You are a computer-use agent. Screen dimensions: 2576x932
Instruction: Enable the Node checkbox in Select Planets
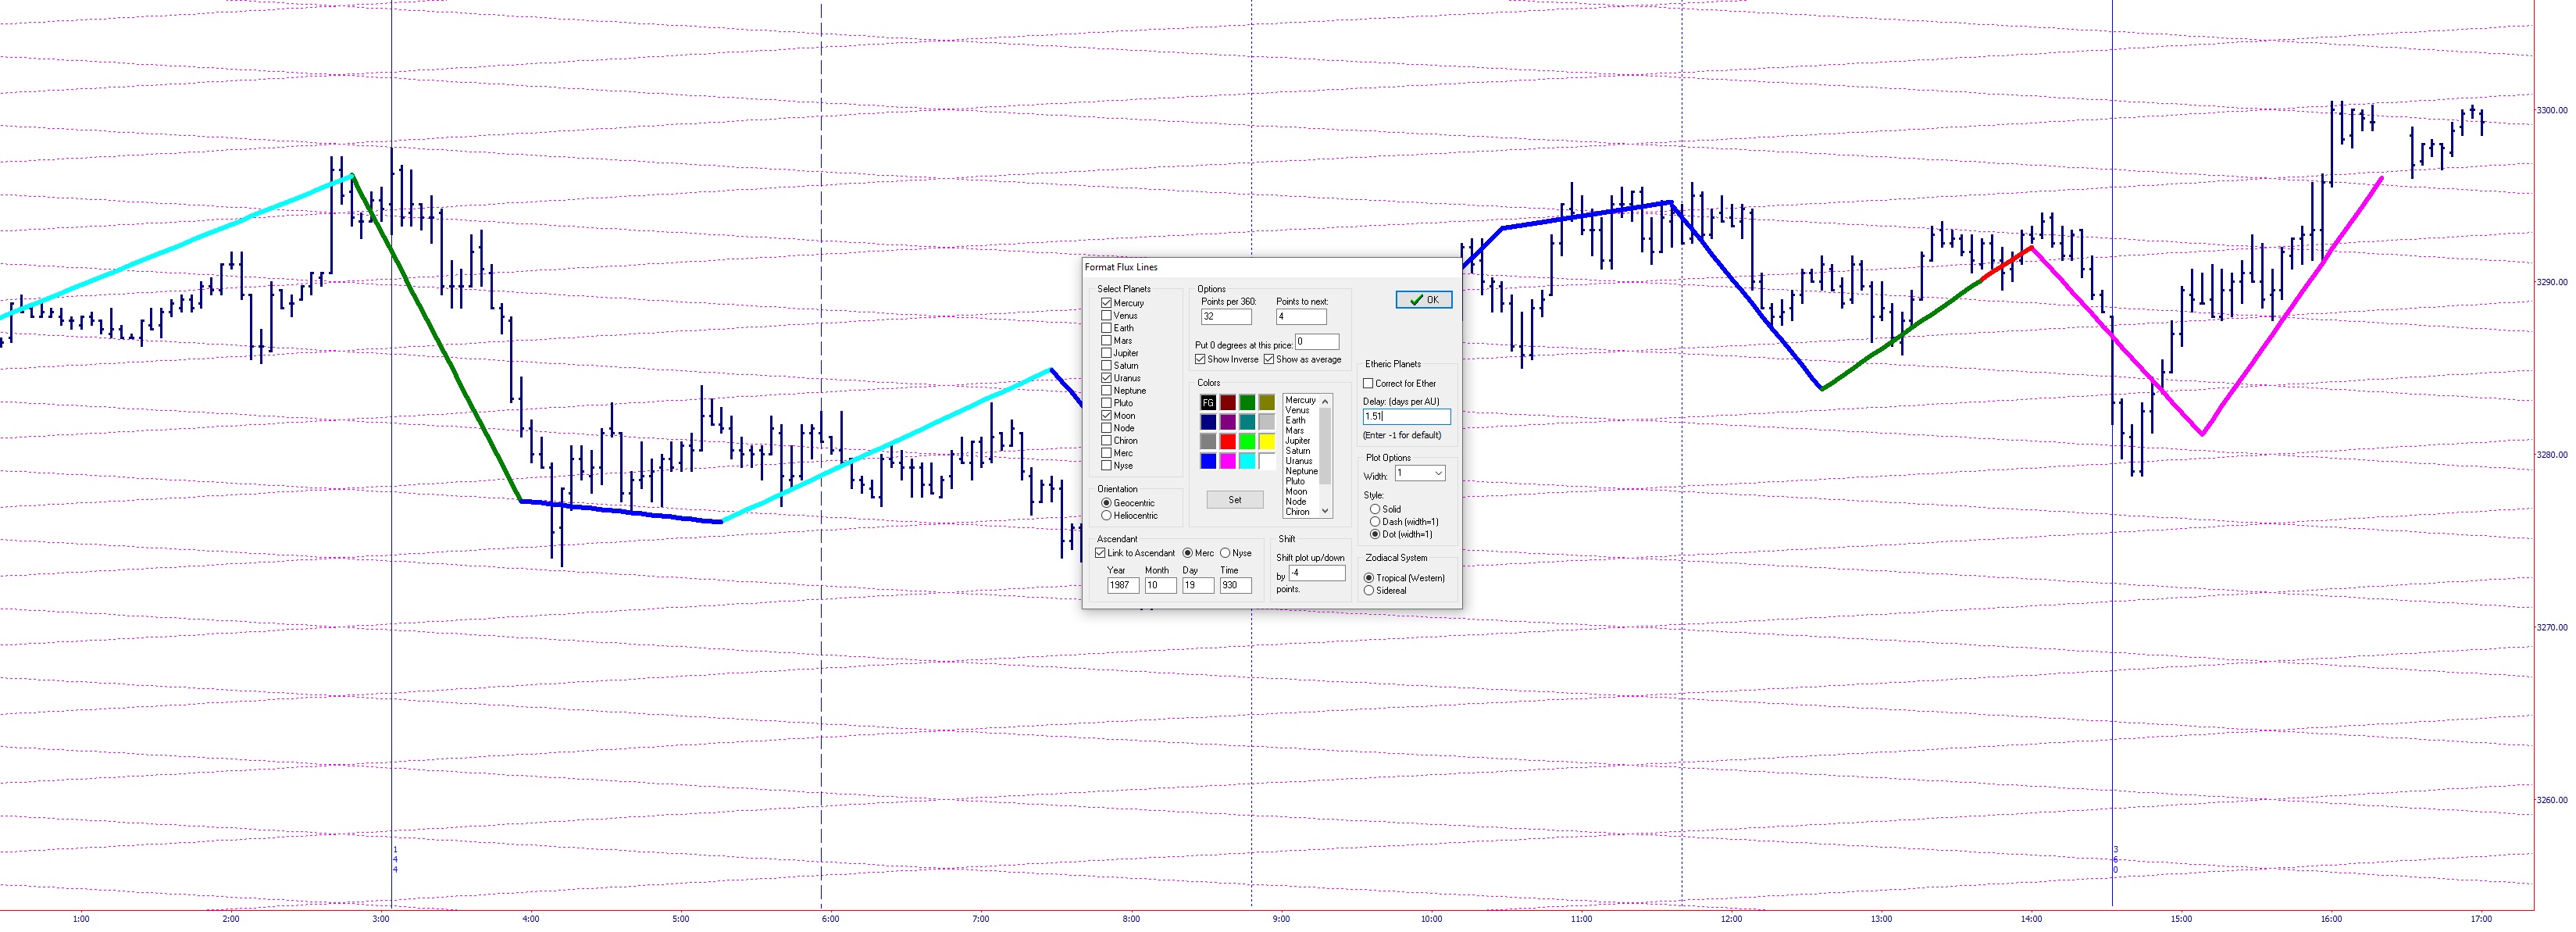(x=1106, y=428)
